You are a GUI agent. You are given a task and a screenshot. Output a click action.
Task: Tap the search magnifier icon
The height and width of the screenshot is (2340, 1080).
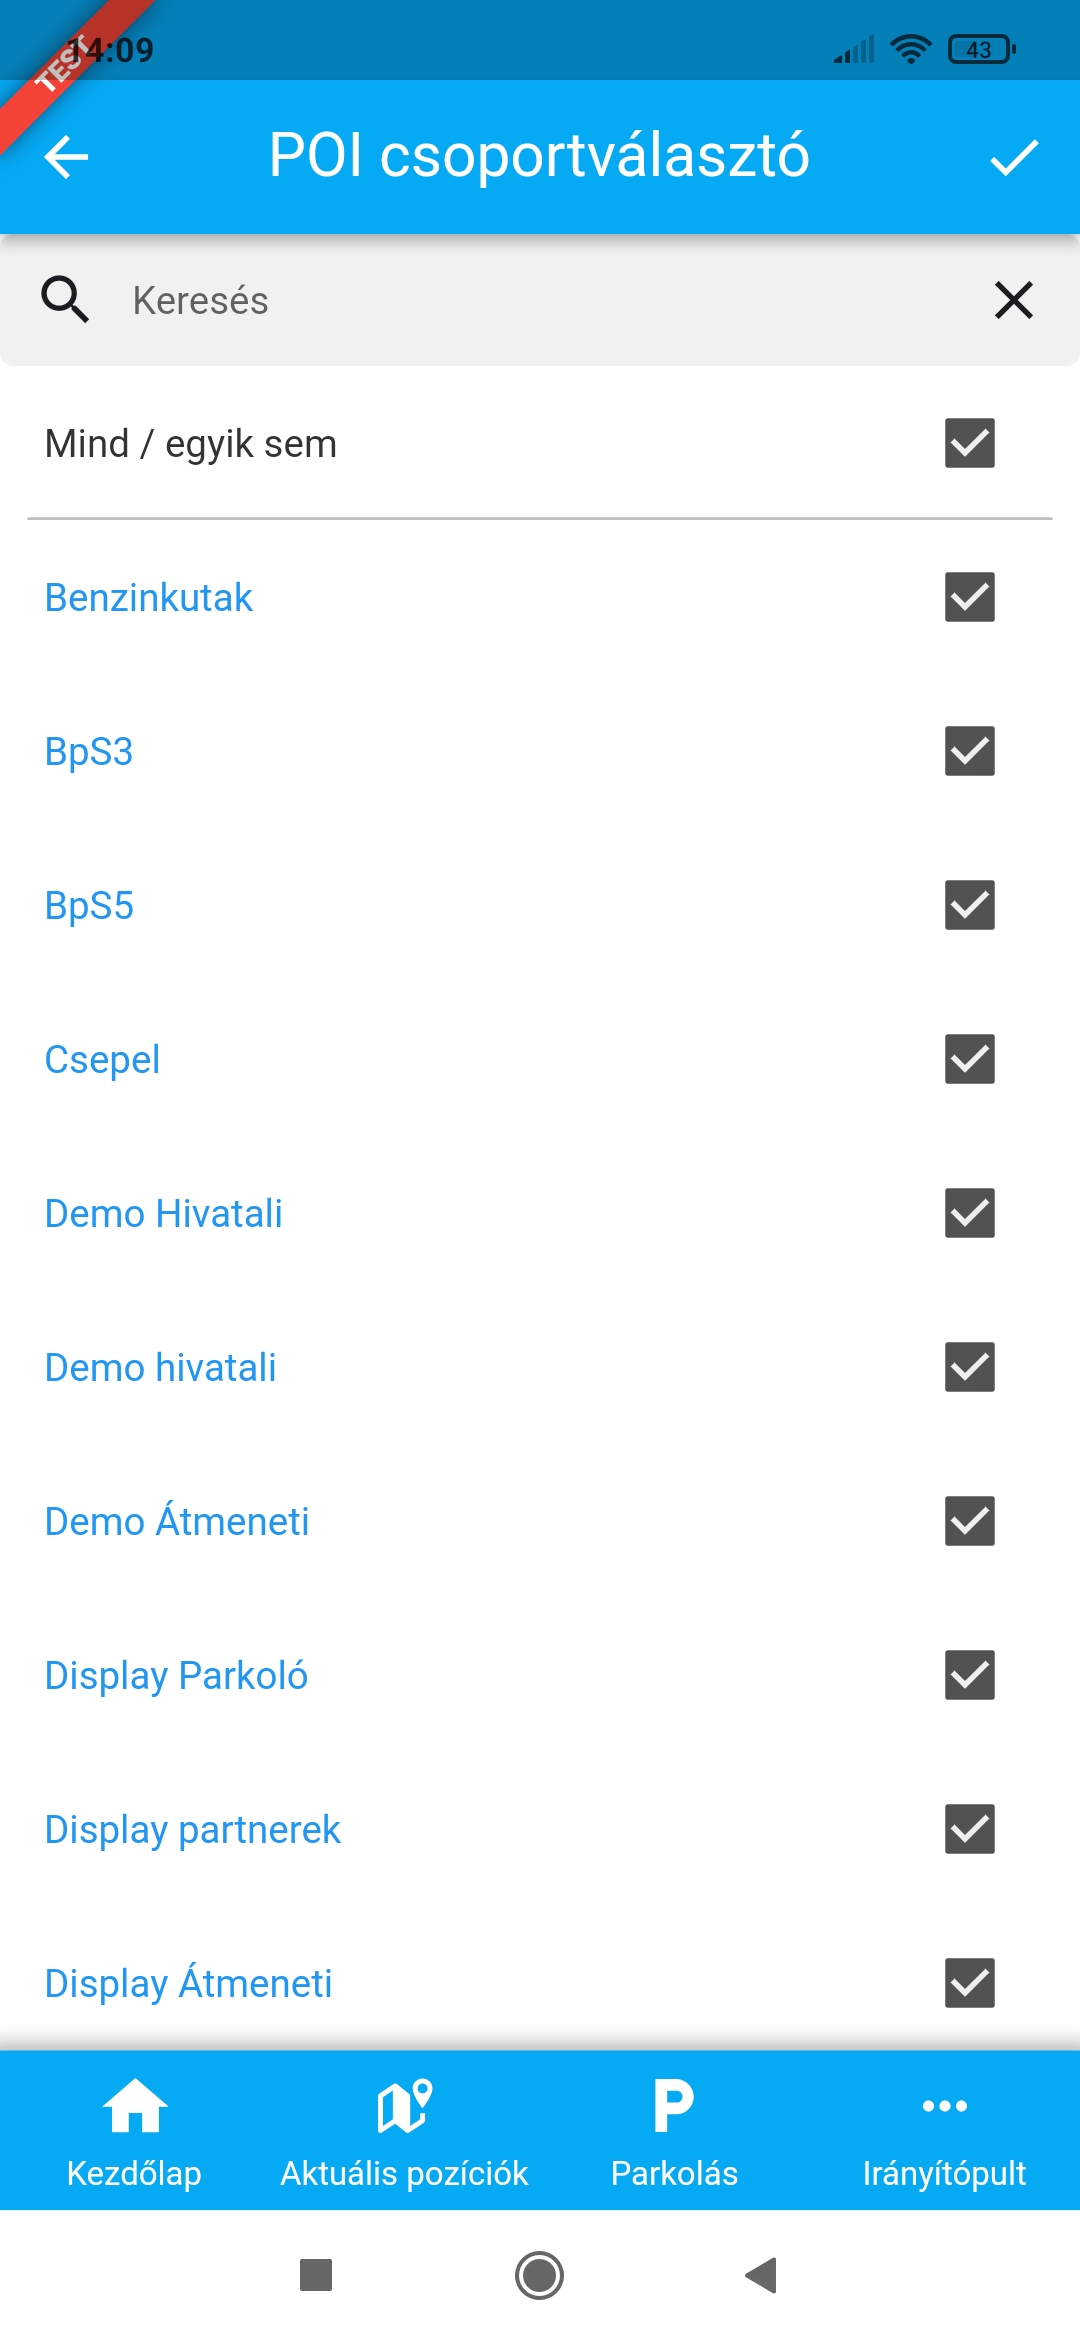(65, 300)
